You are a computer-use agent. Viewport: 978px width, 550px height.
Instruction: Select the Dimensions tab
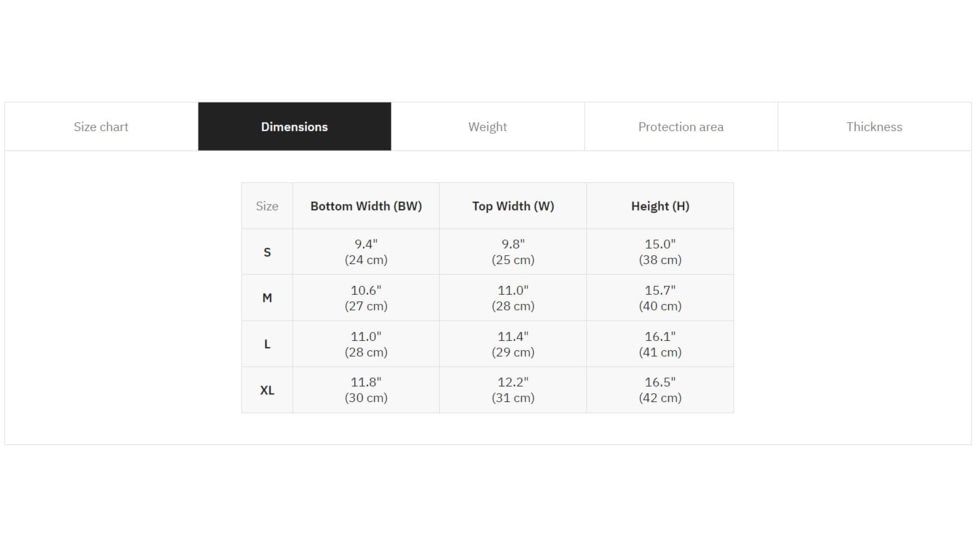pyautogui.click(x=294, y=127)
